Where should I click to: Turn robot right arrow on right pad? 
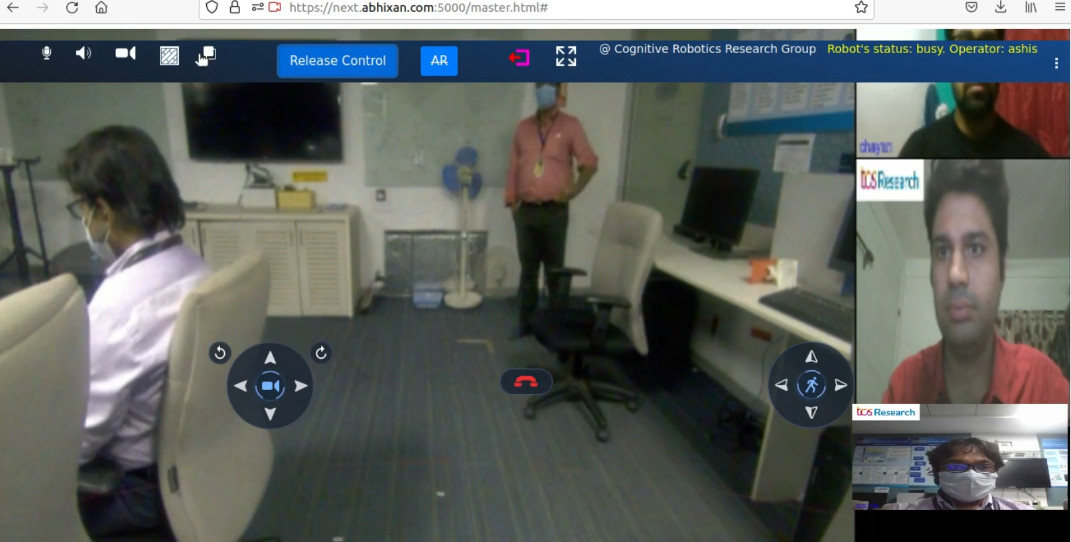tap(841, 385)
